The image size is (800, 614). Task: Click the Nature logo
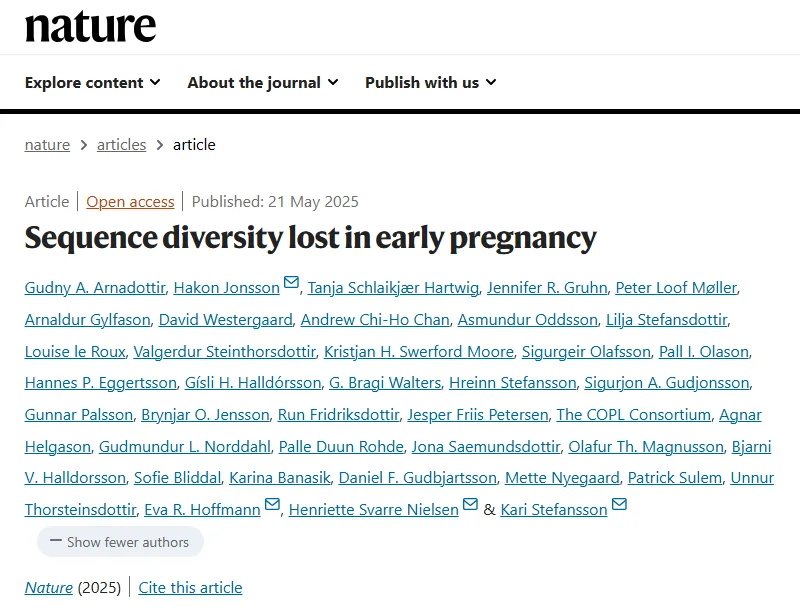click(x=90, y=26)
